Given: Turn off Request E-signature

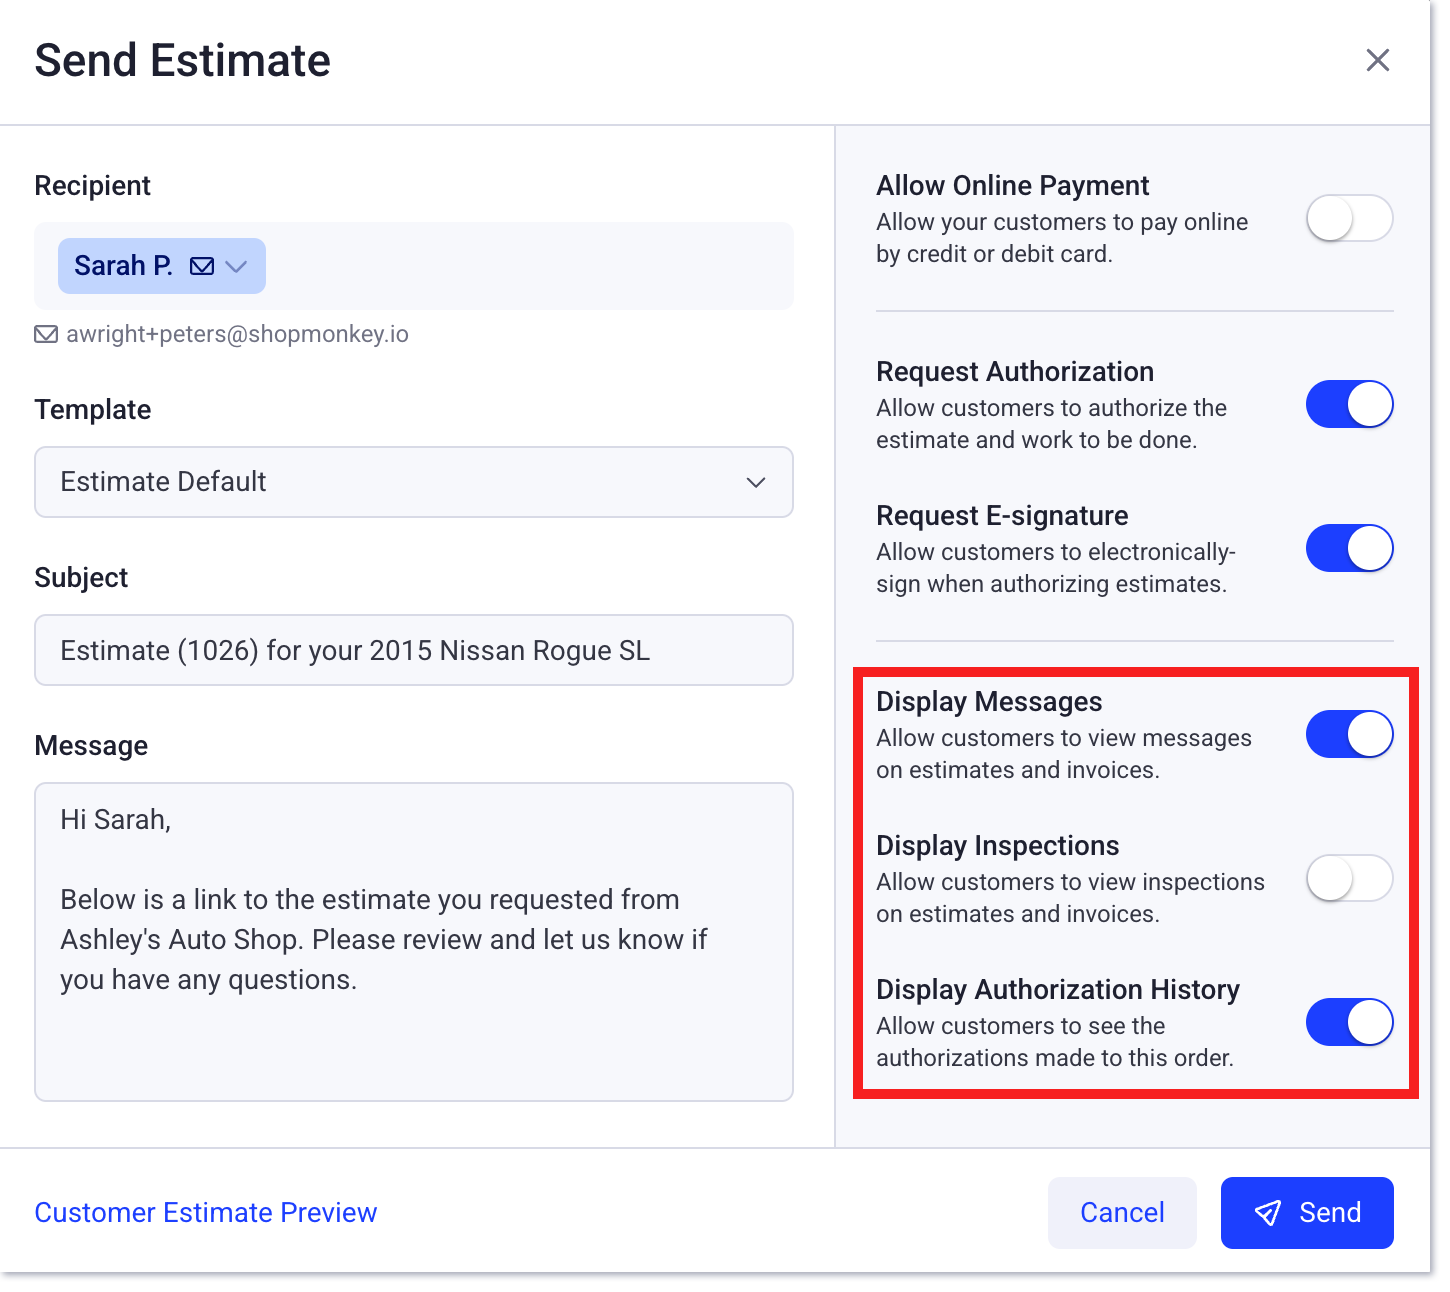Looking at the screenshot, I should click(x=1349, y=548).
